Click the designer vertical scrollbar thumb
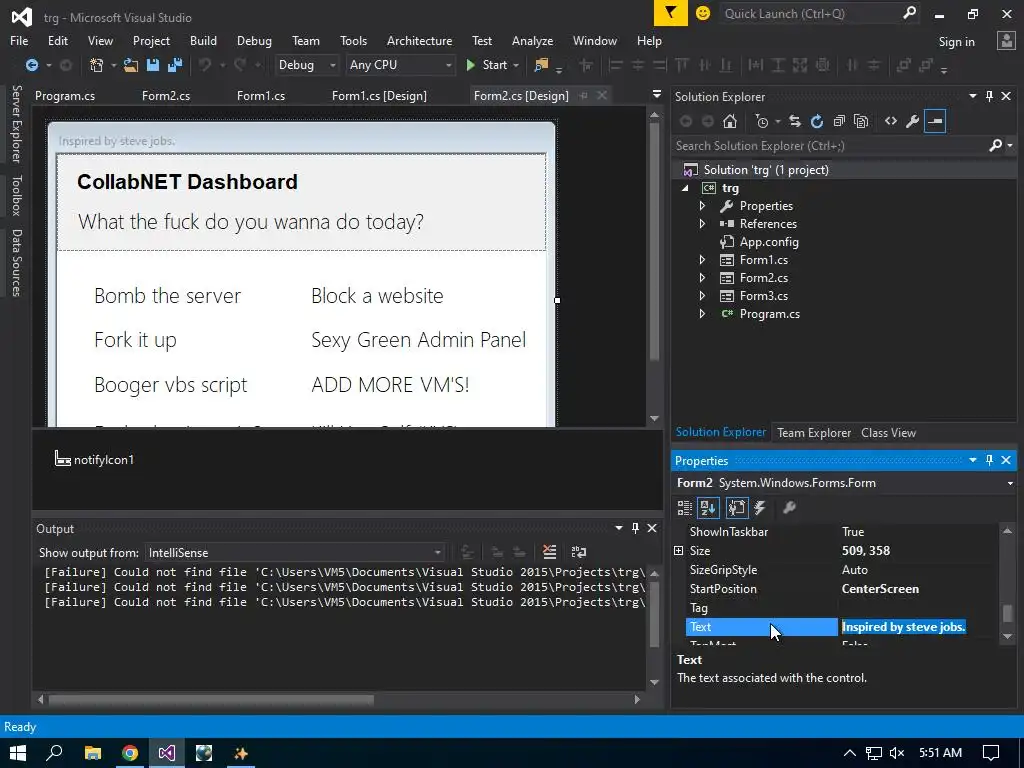 coord(654,241)
